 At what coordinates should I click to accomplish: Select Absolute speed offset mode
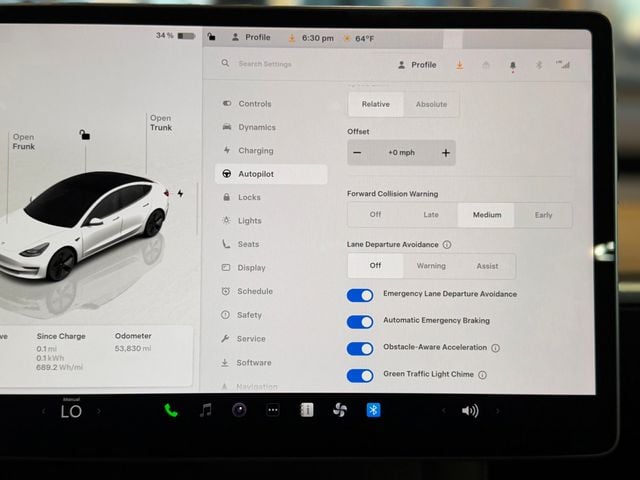coord(431,104)
